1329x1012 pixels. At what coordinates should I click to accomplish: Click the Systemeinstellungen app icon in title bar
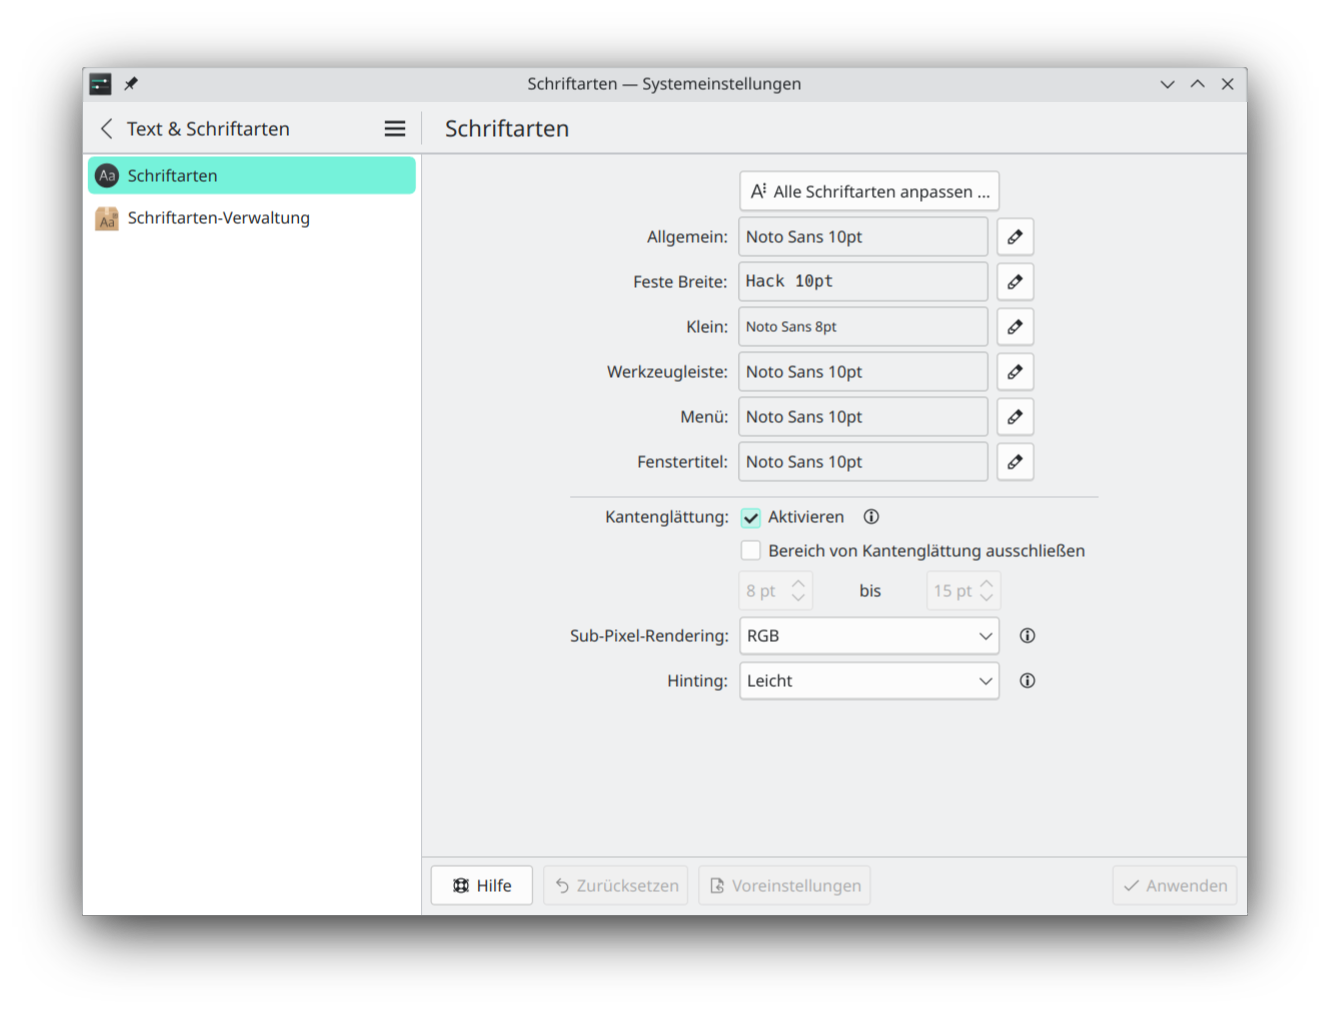click(100, 84)
